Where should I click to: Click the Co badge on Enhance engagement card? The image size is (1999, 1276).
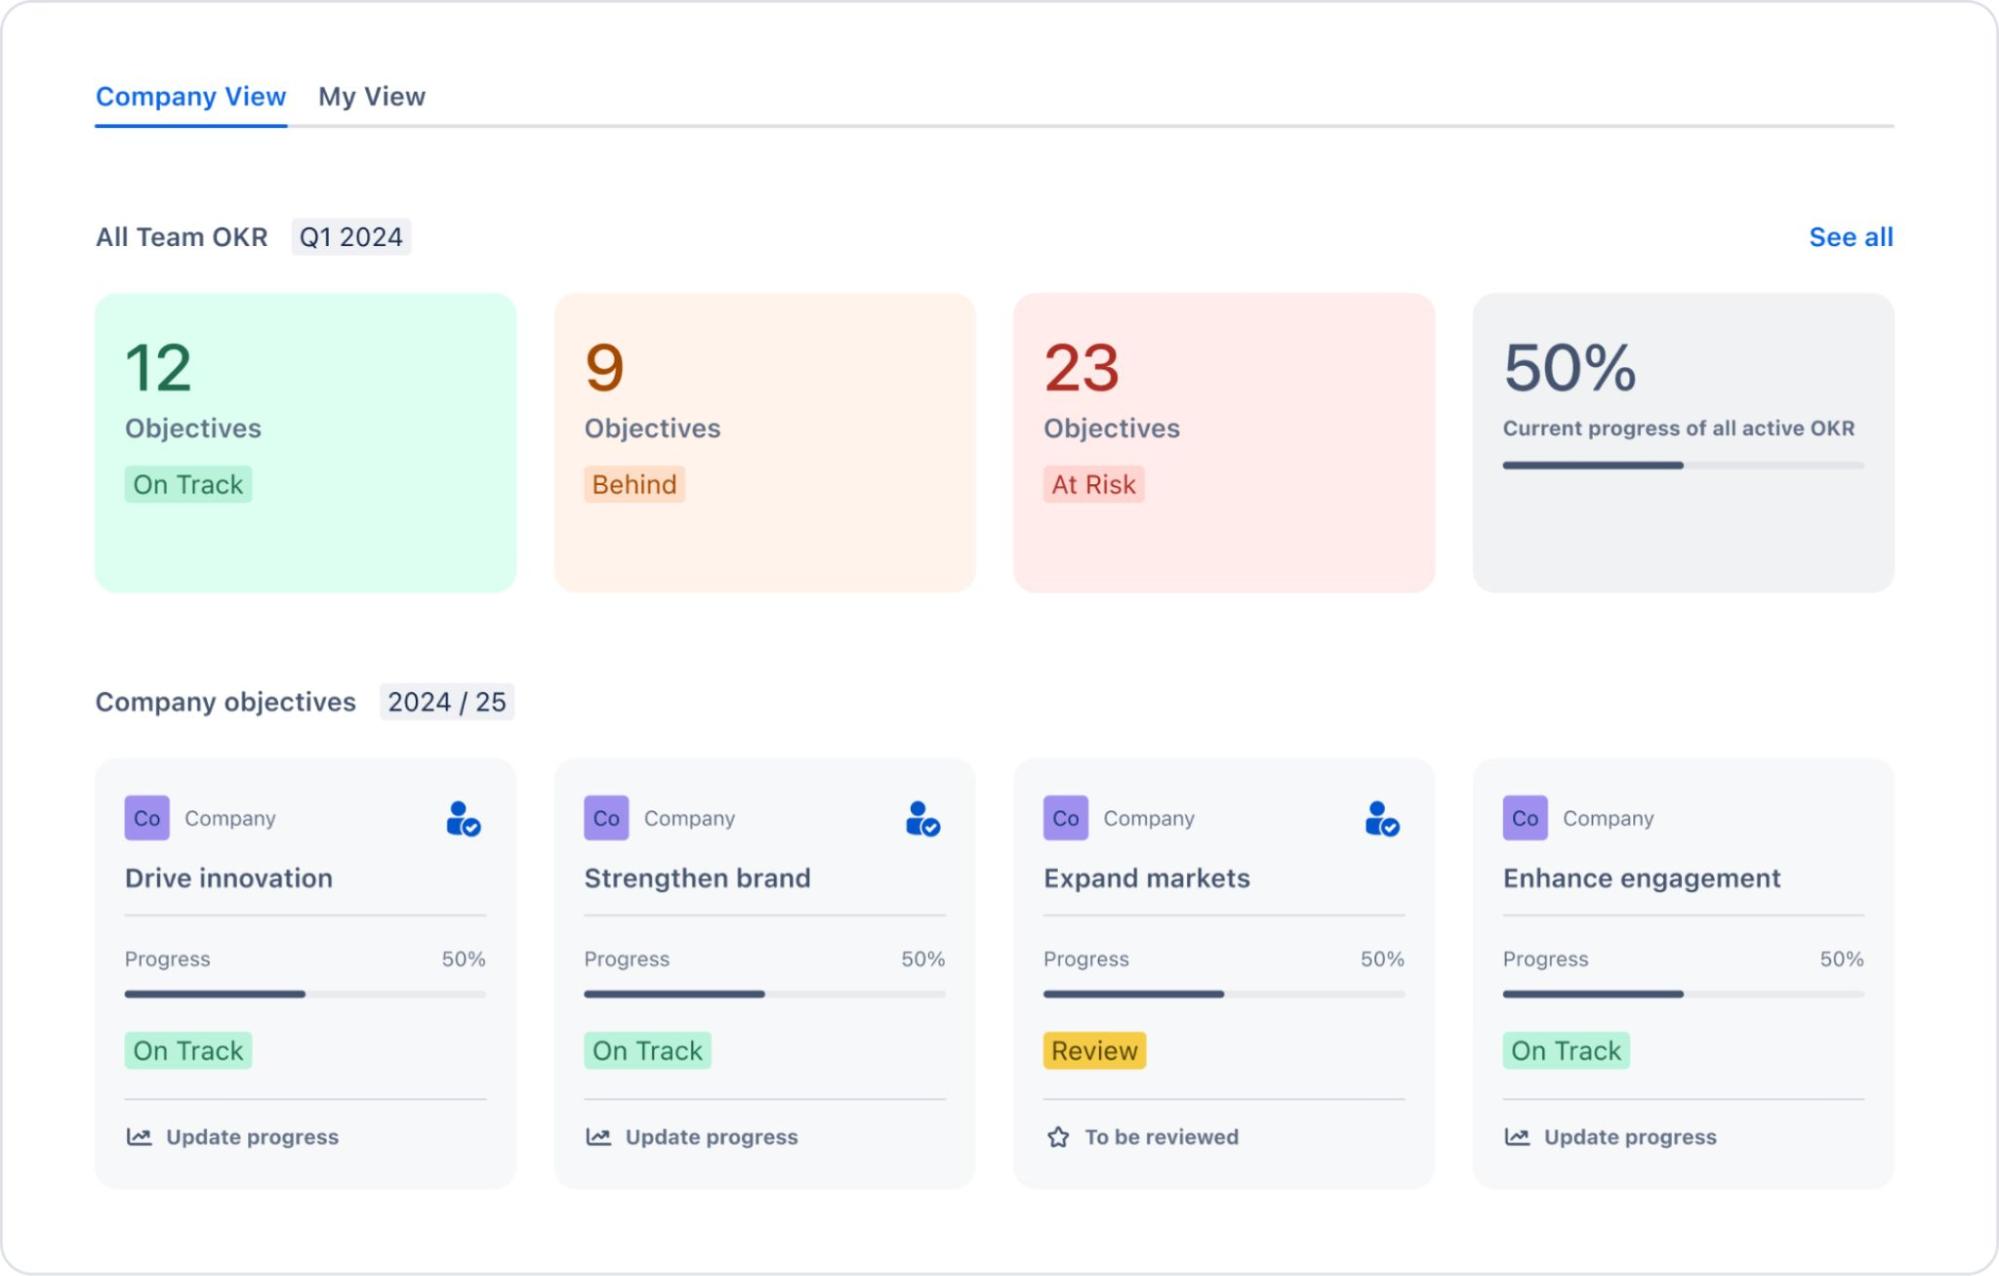[x=1524, y=818]
